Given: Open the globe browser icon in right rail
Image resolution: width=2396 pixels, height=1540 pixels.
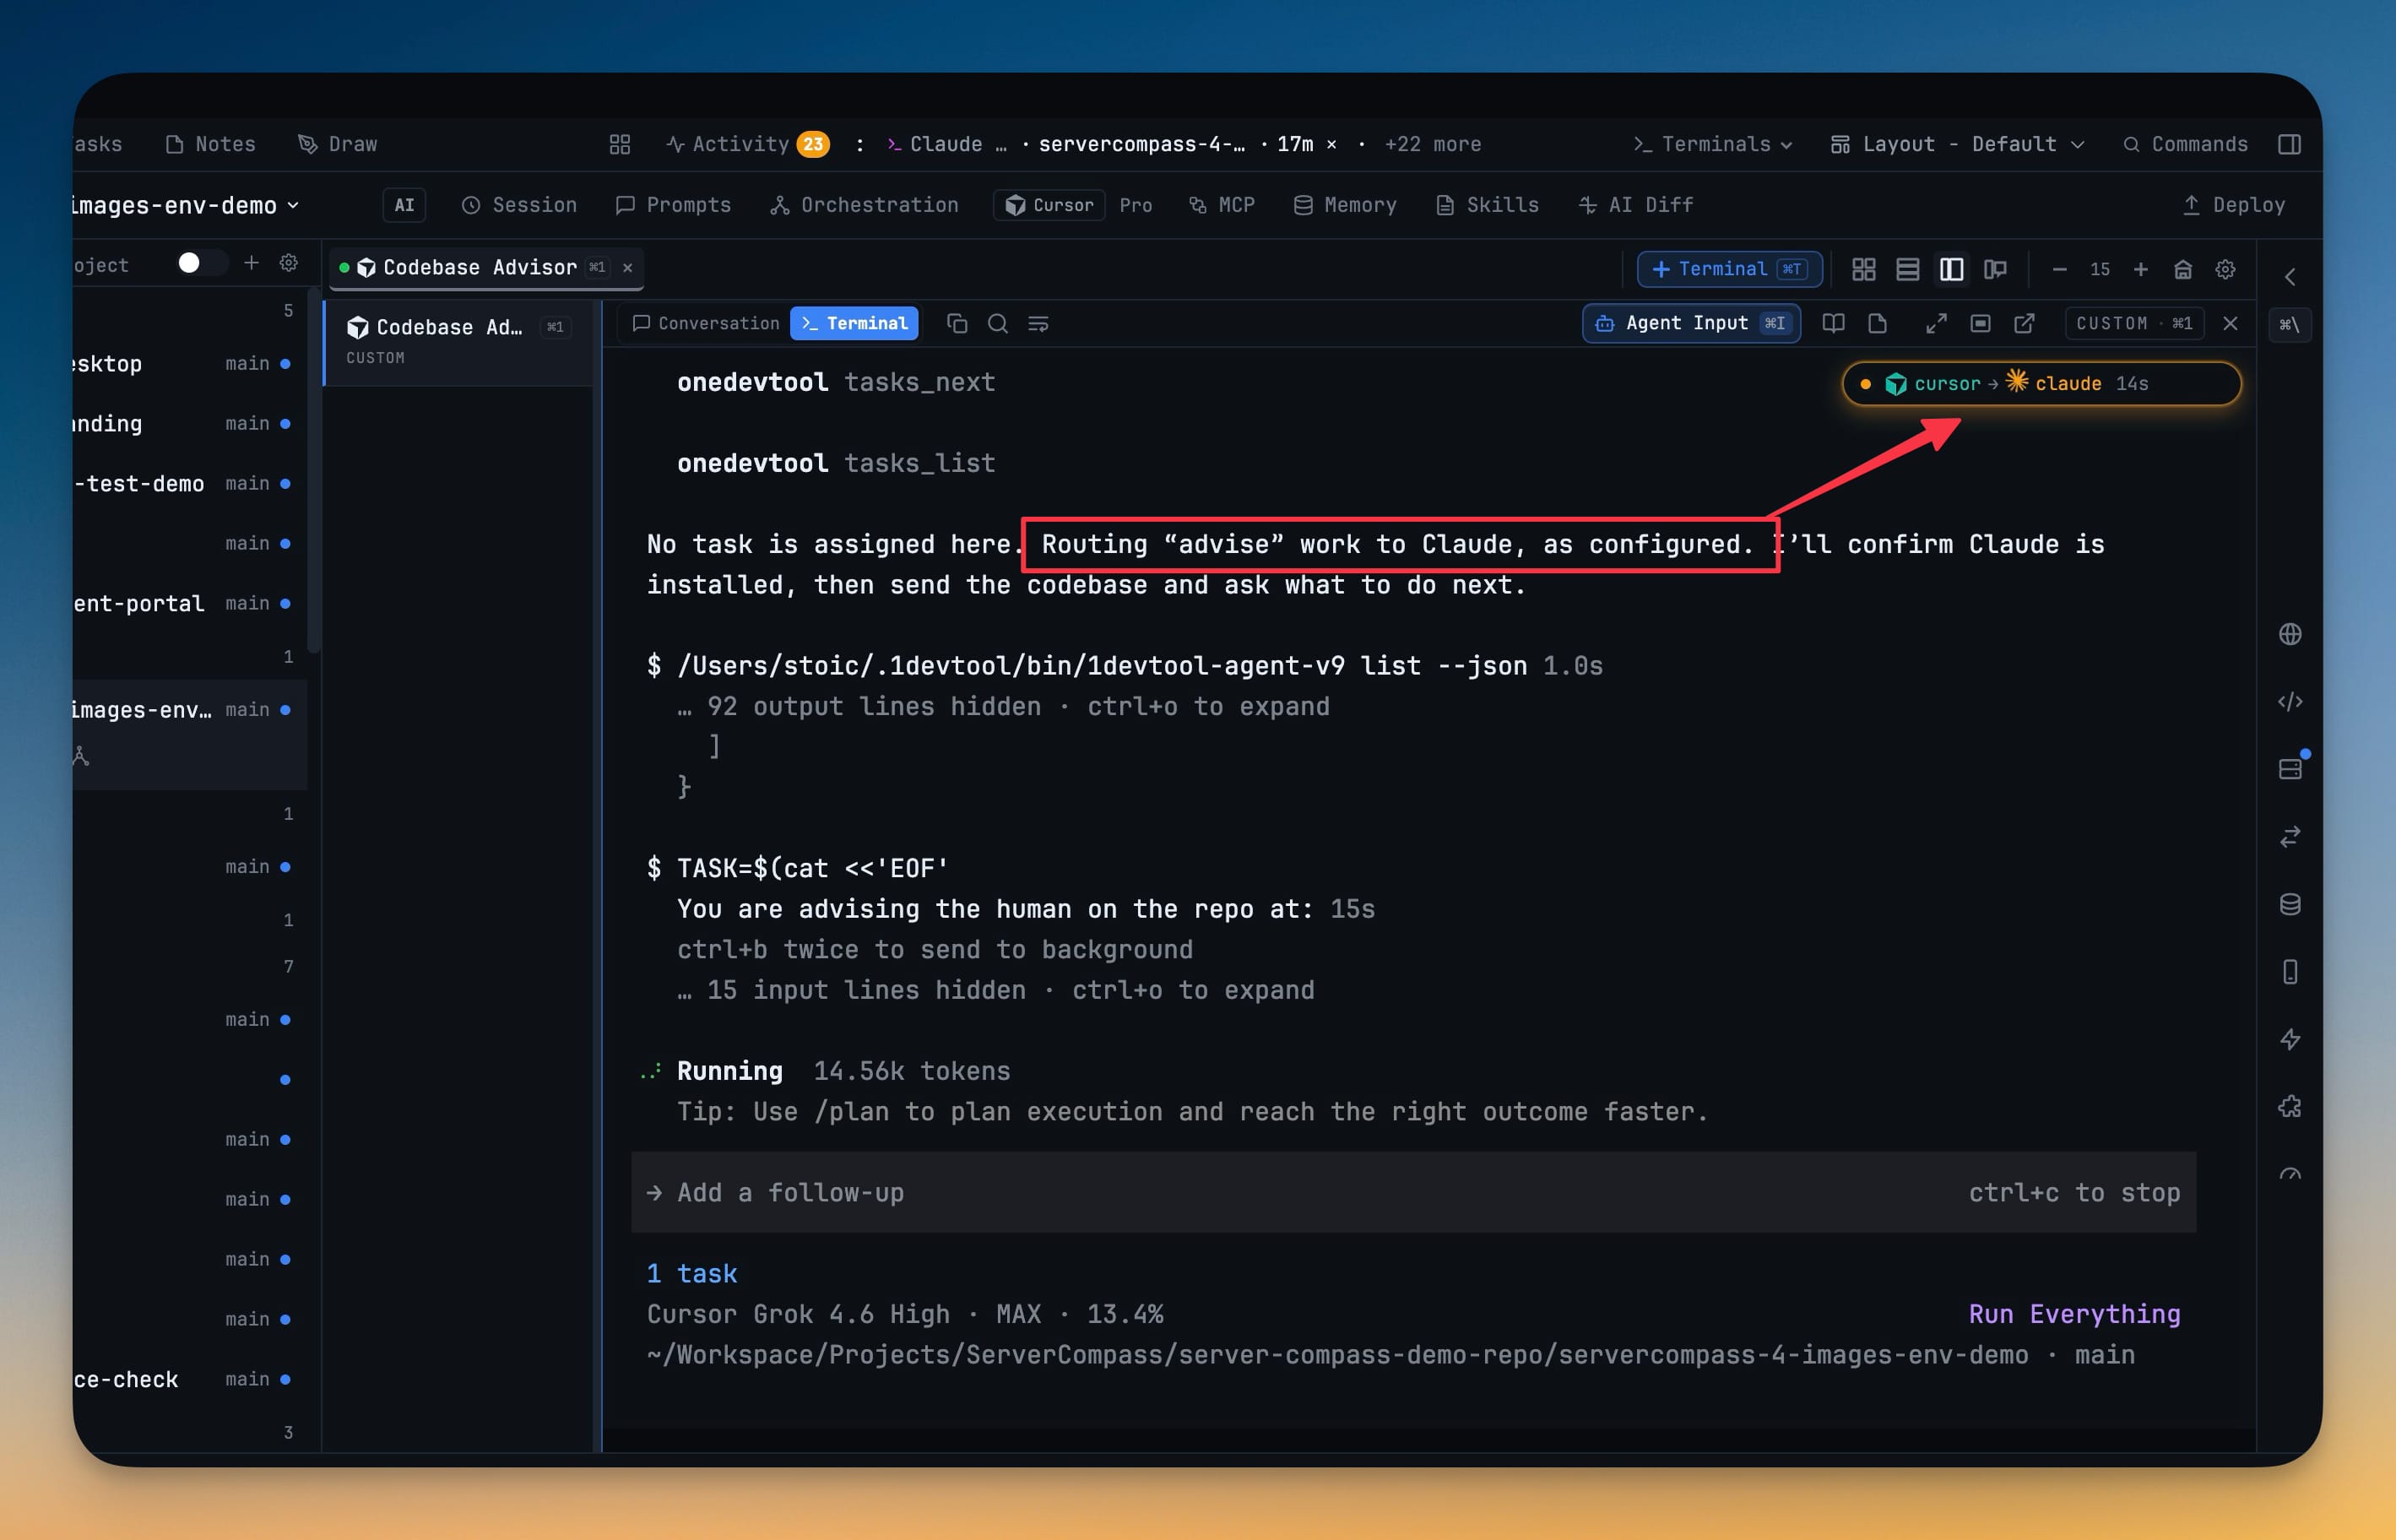Looking at the screenshot, I should coord(2290,634).
